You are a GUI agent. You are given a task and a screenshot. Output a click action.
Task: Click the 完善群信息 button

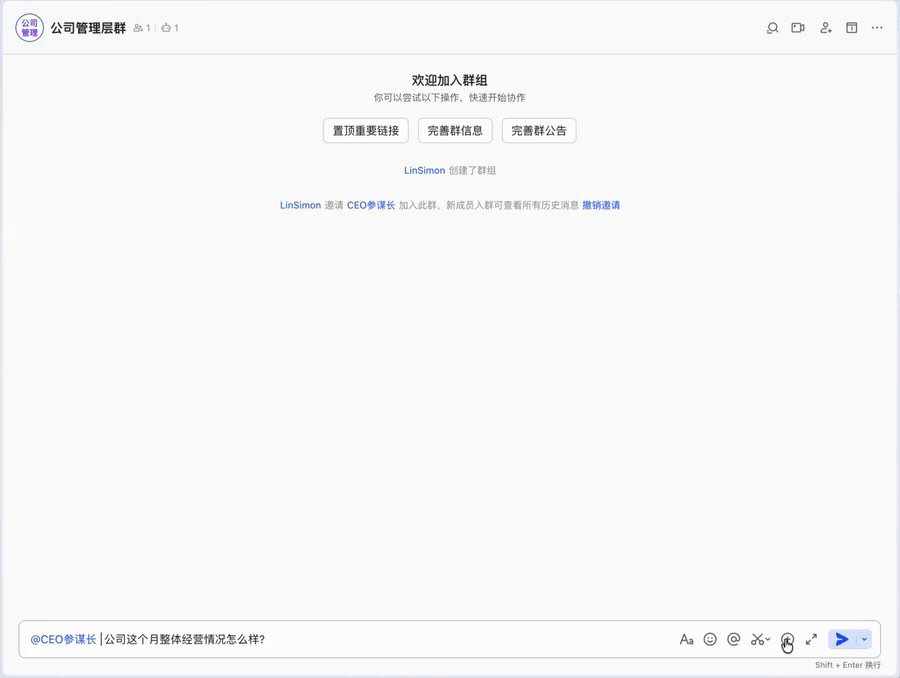pyautogui.click(x=455, y=131)
